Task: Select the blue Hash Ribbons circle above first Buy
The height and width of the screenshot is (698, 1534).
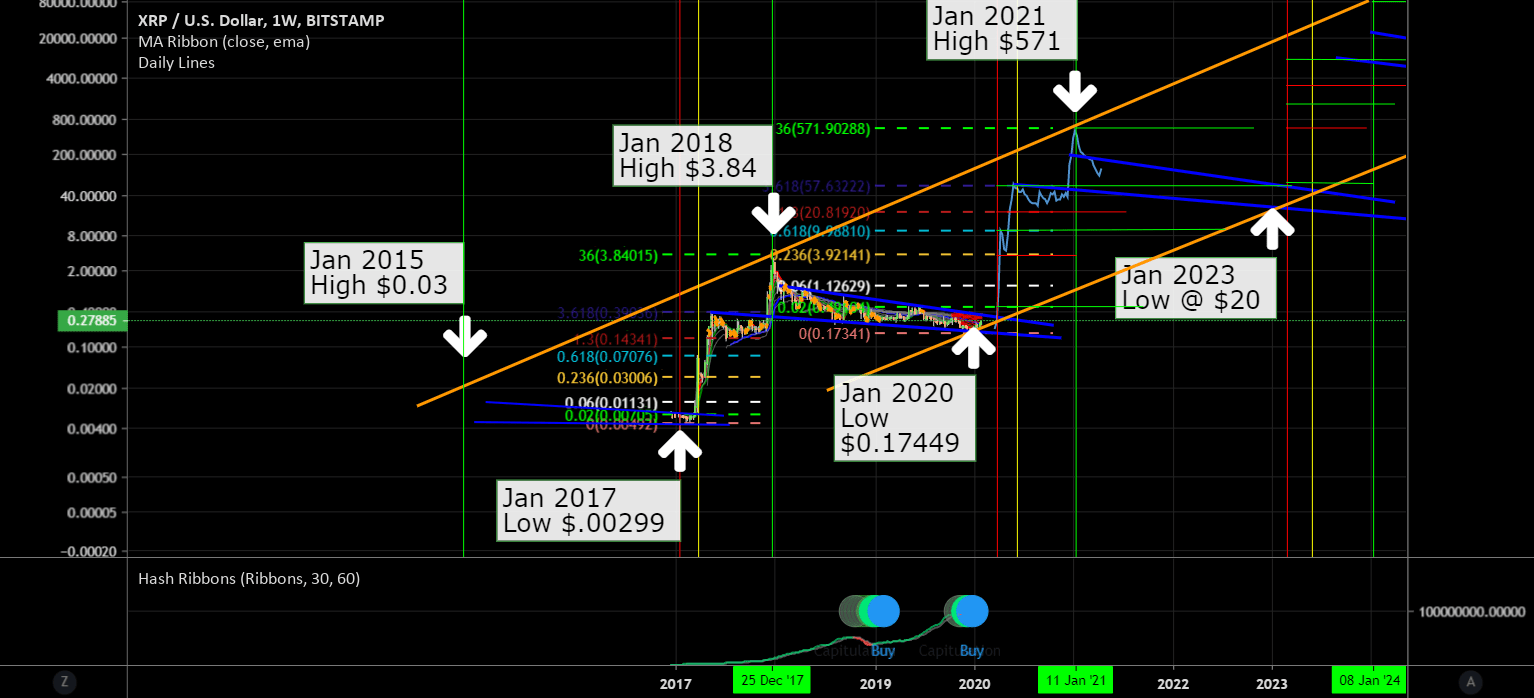Action: (x=882, y=610)
